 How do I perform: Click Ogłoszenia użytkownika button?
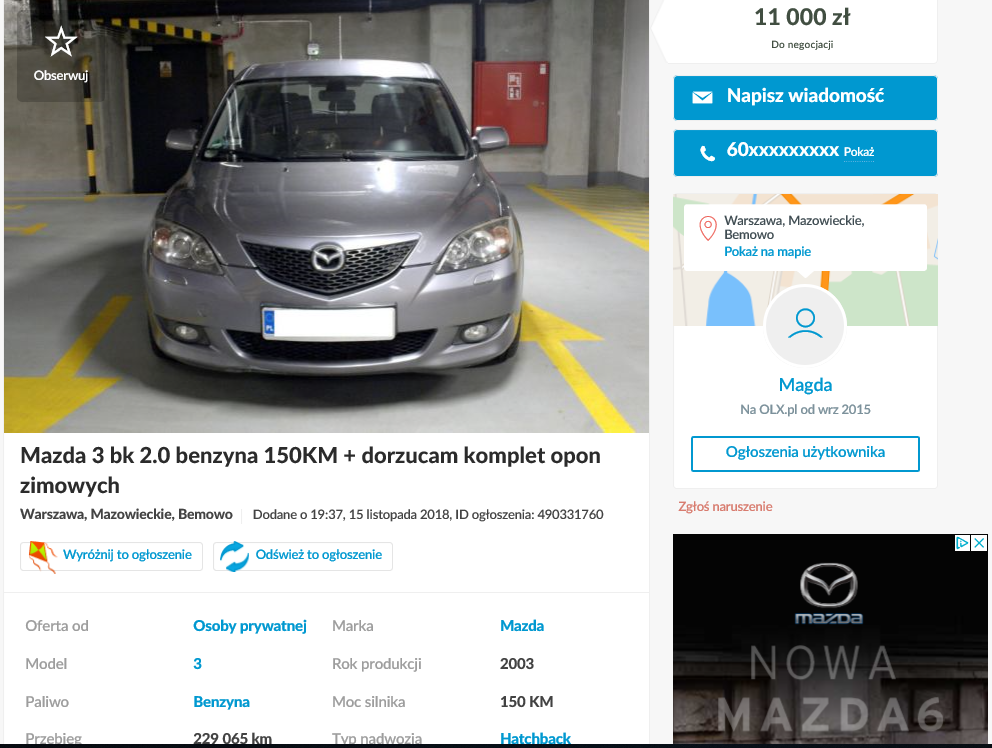click(x=805, y=453)
